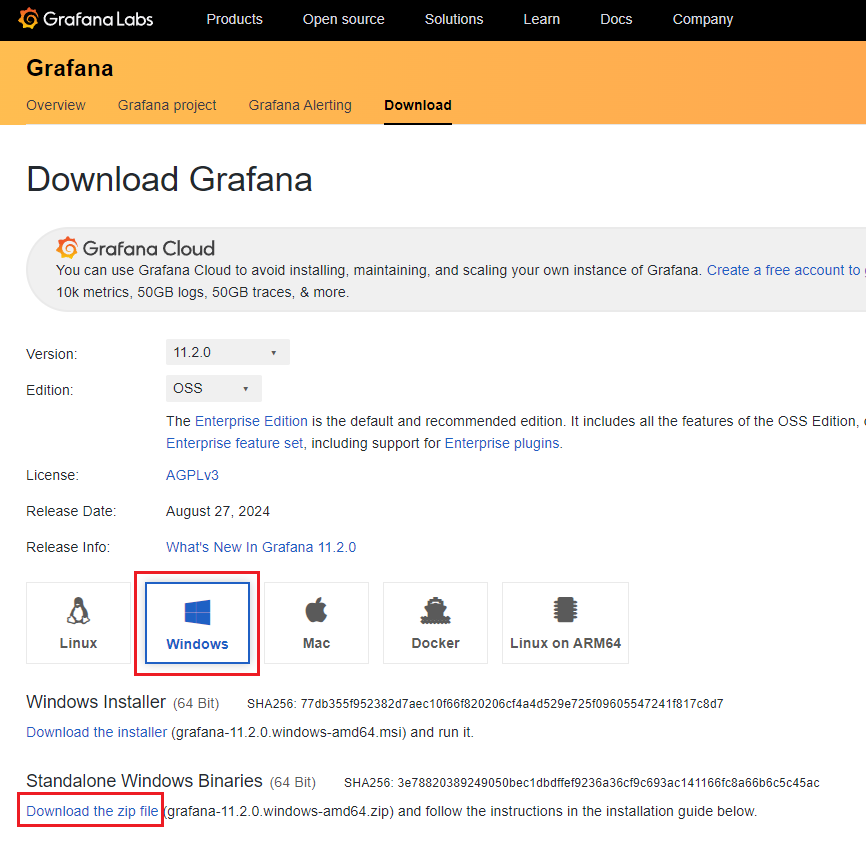Viewport: 866px width, 851px height.
Task: Switch to the Grafana Alerting tab
Action: click(x=300, y=105)
